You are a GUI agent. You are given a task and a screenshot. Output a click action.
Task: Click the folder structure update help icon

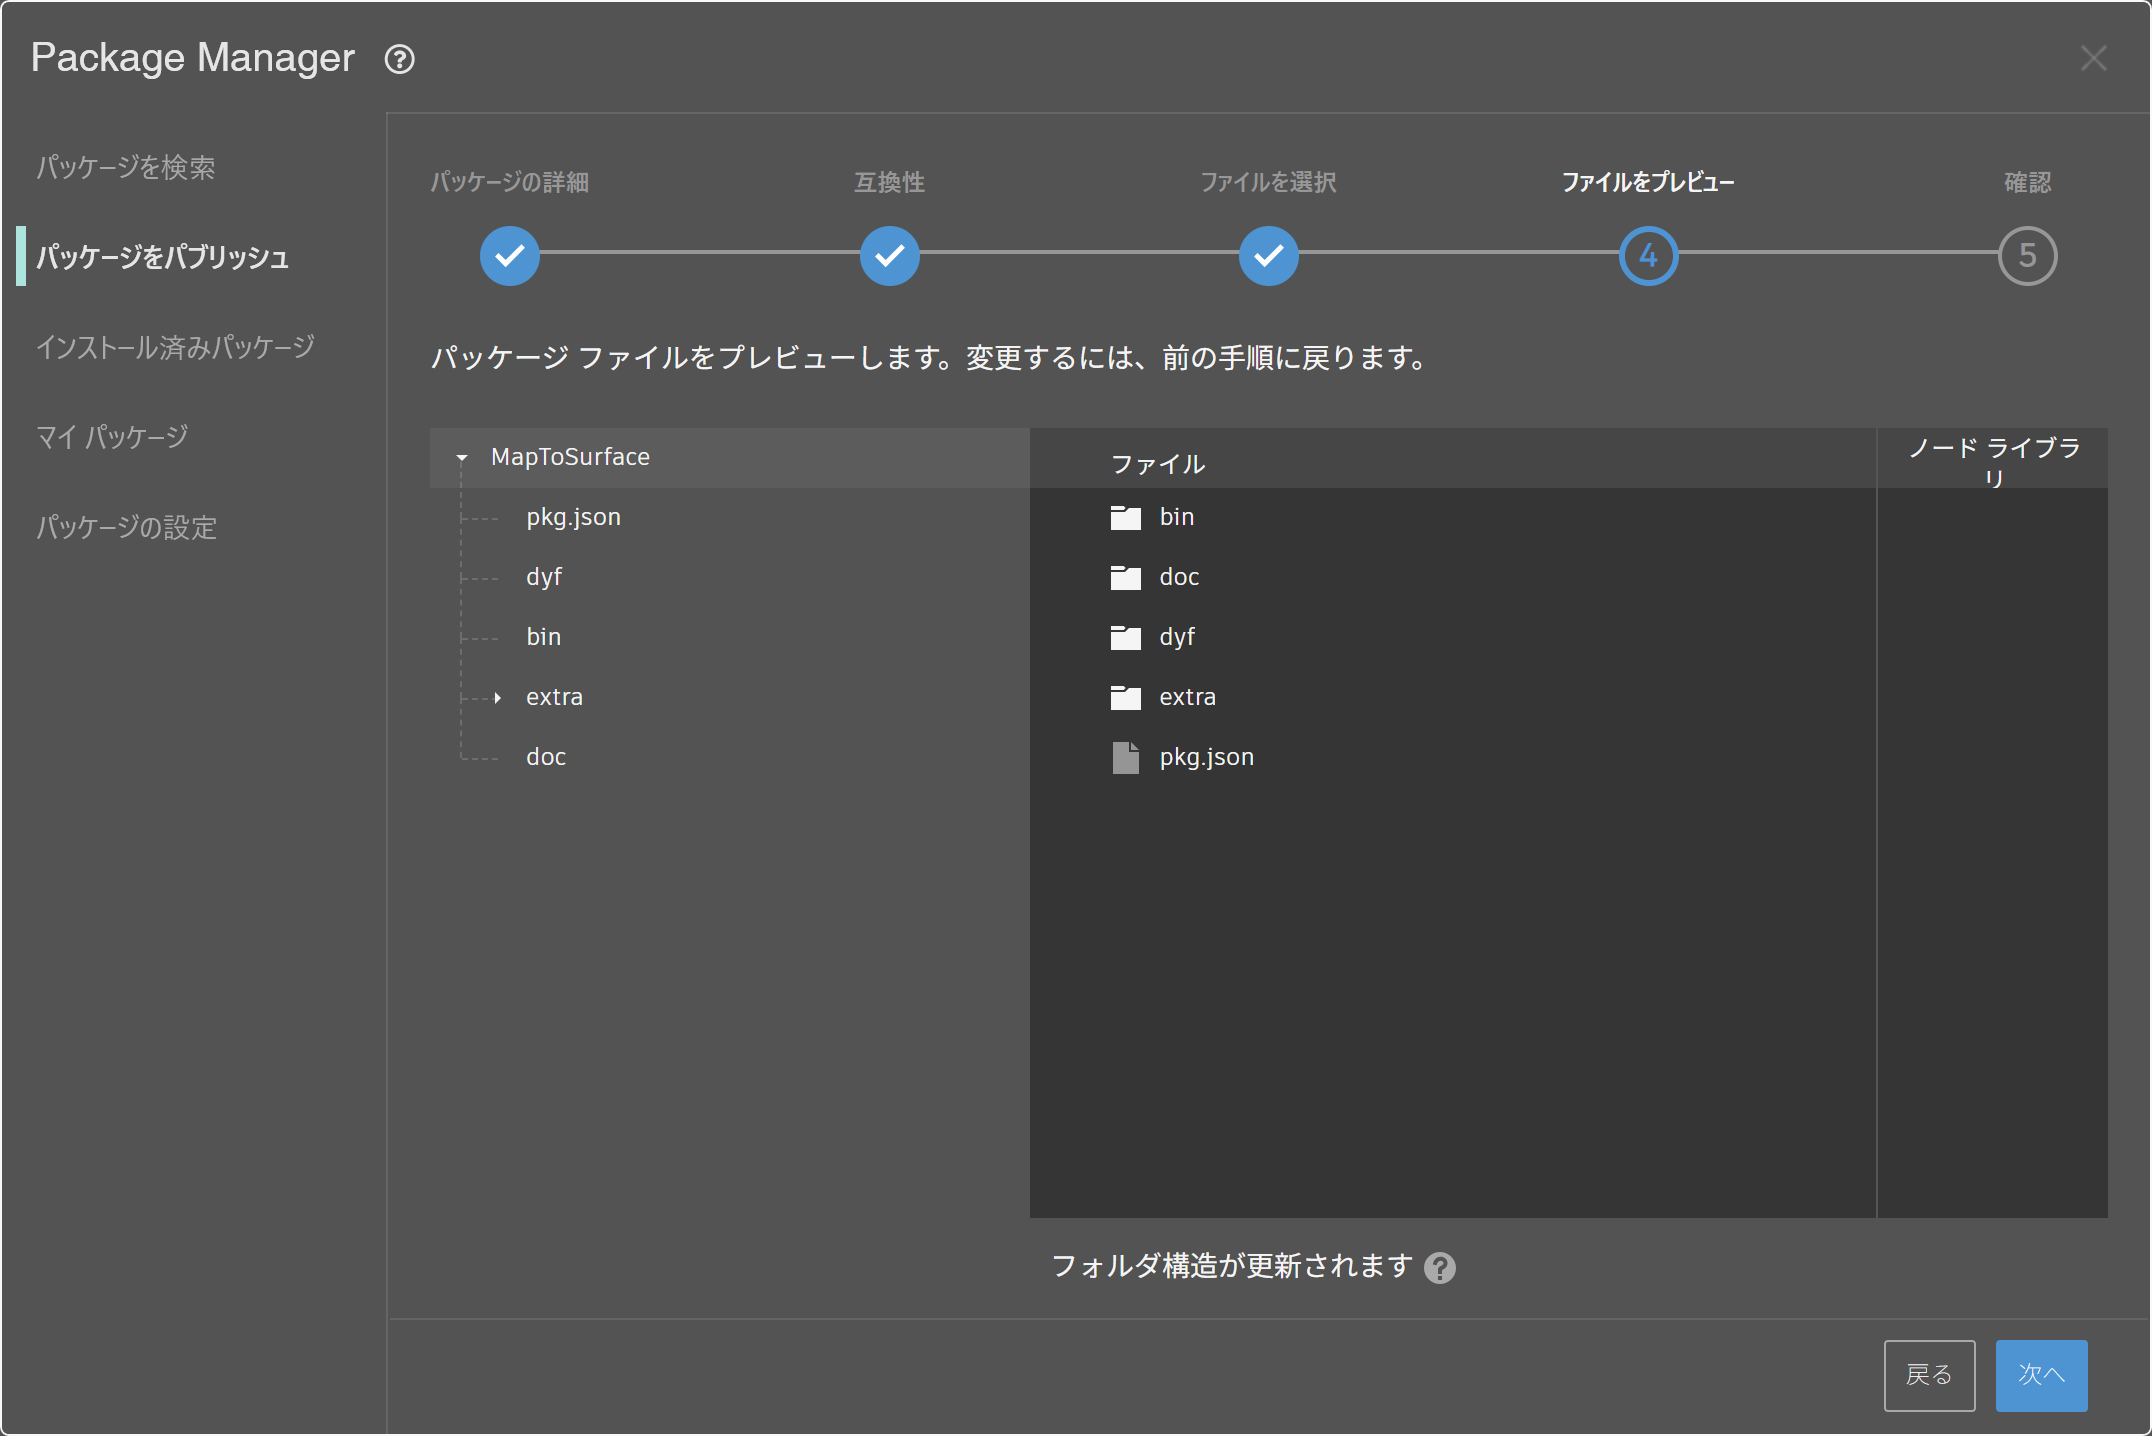[x=1440, y=1268]
